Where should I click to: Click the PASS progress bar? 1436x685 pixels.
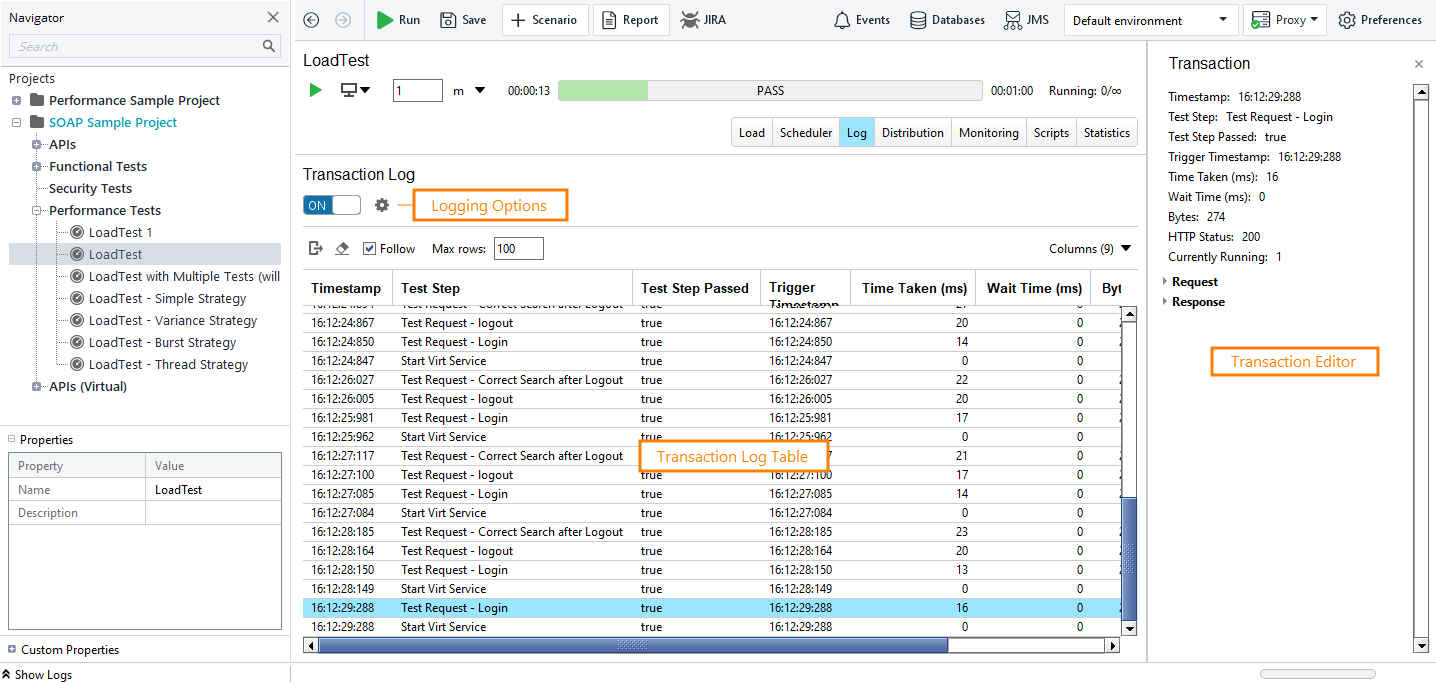[x=770, y=90]
